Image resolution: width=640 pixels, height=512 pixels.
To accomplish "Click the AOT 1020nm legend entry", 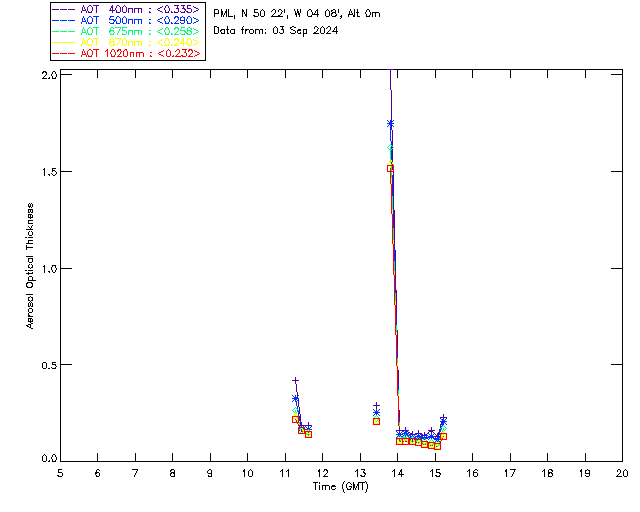I will point(127,53).
